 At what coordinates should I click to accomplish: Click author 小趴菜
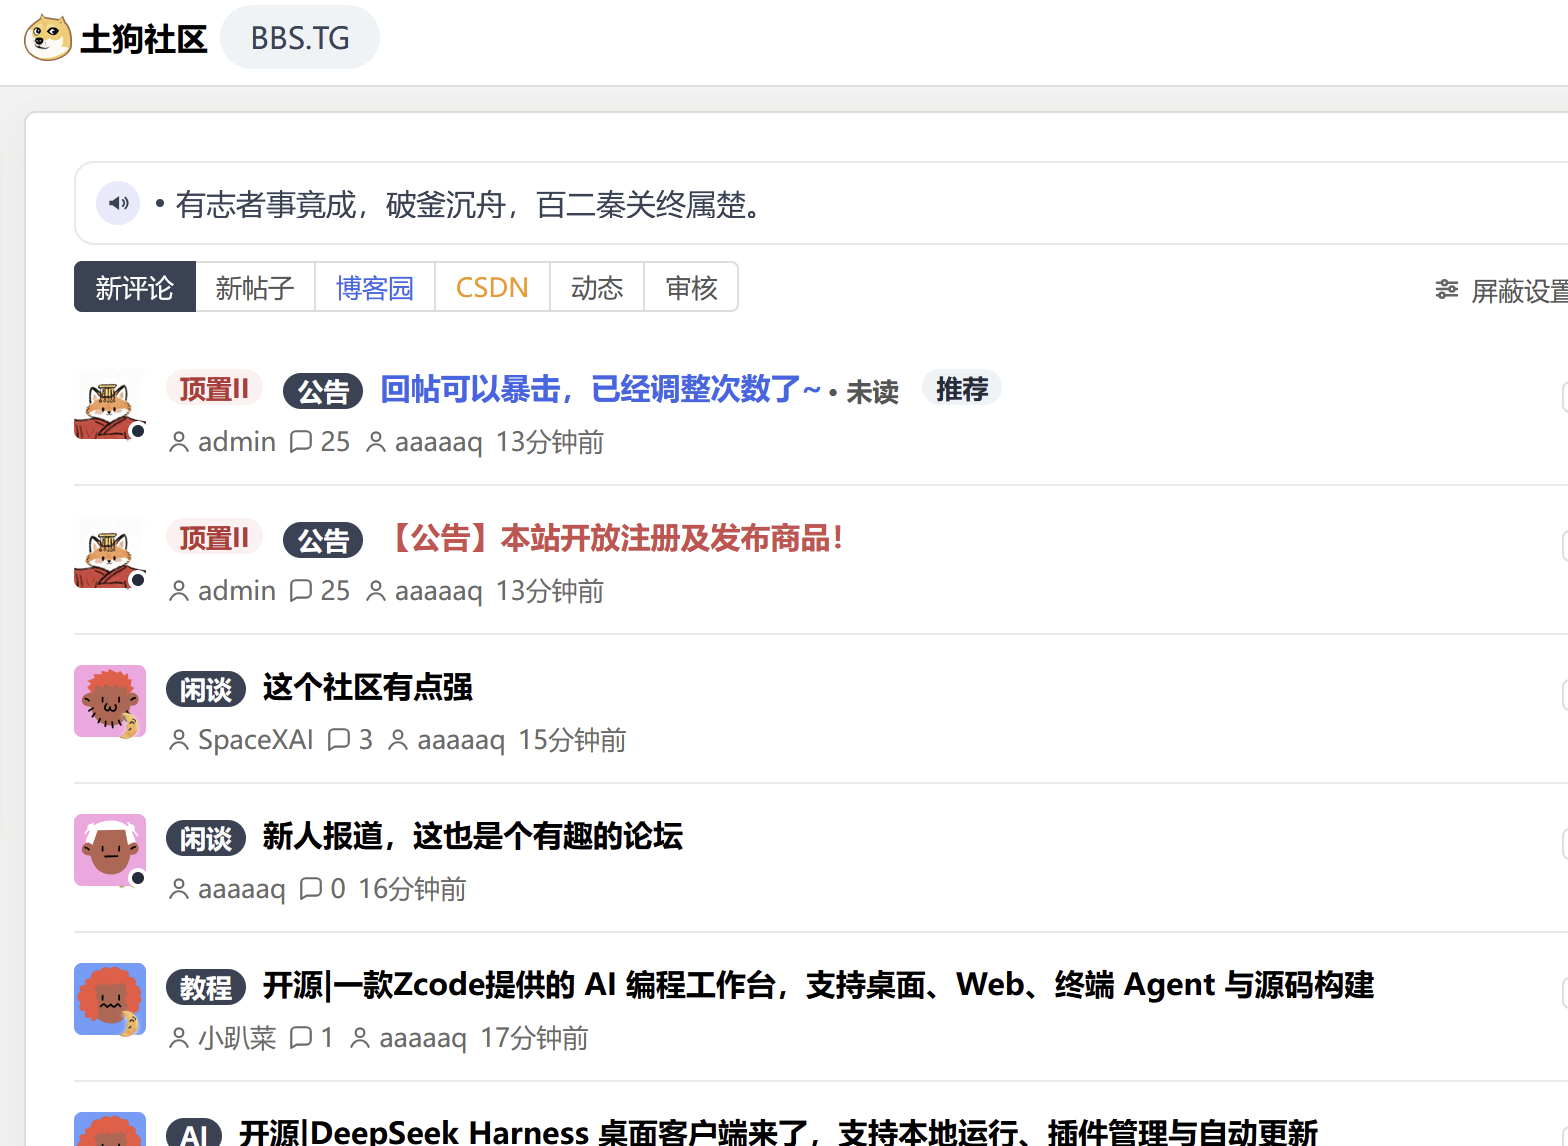(x=237, y=1037)
